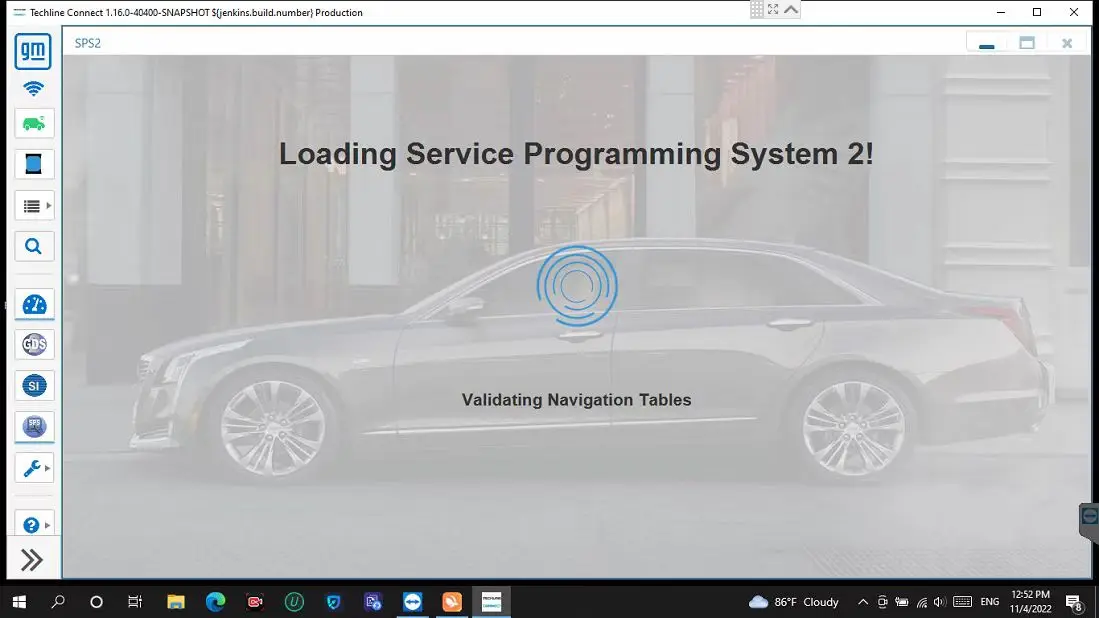
Task: Click the GM logo in the sidebar
Action: (33, 51)
